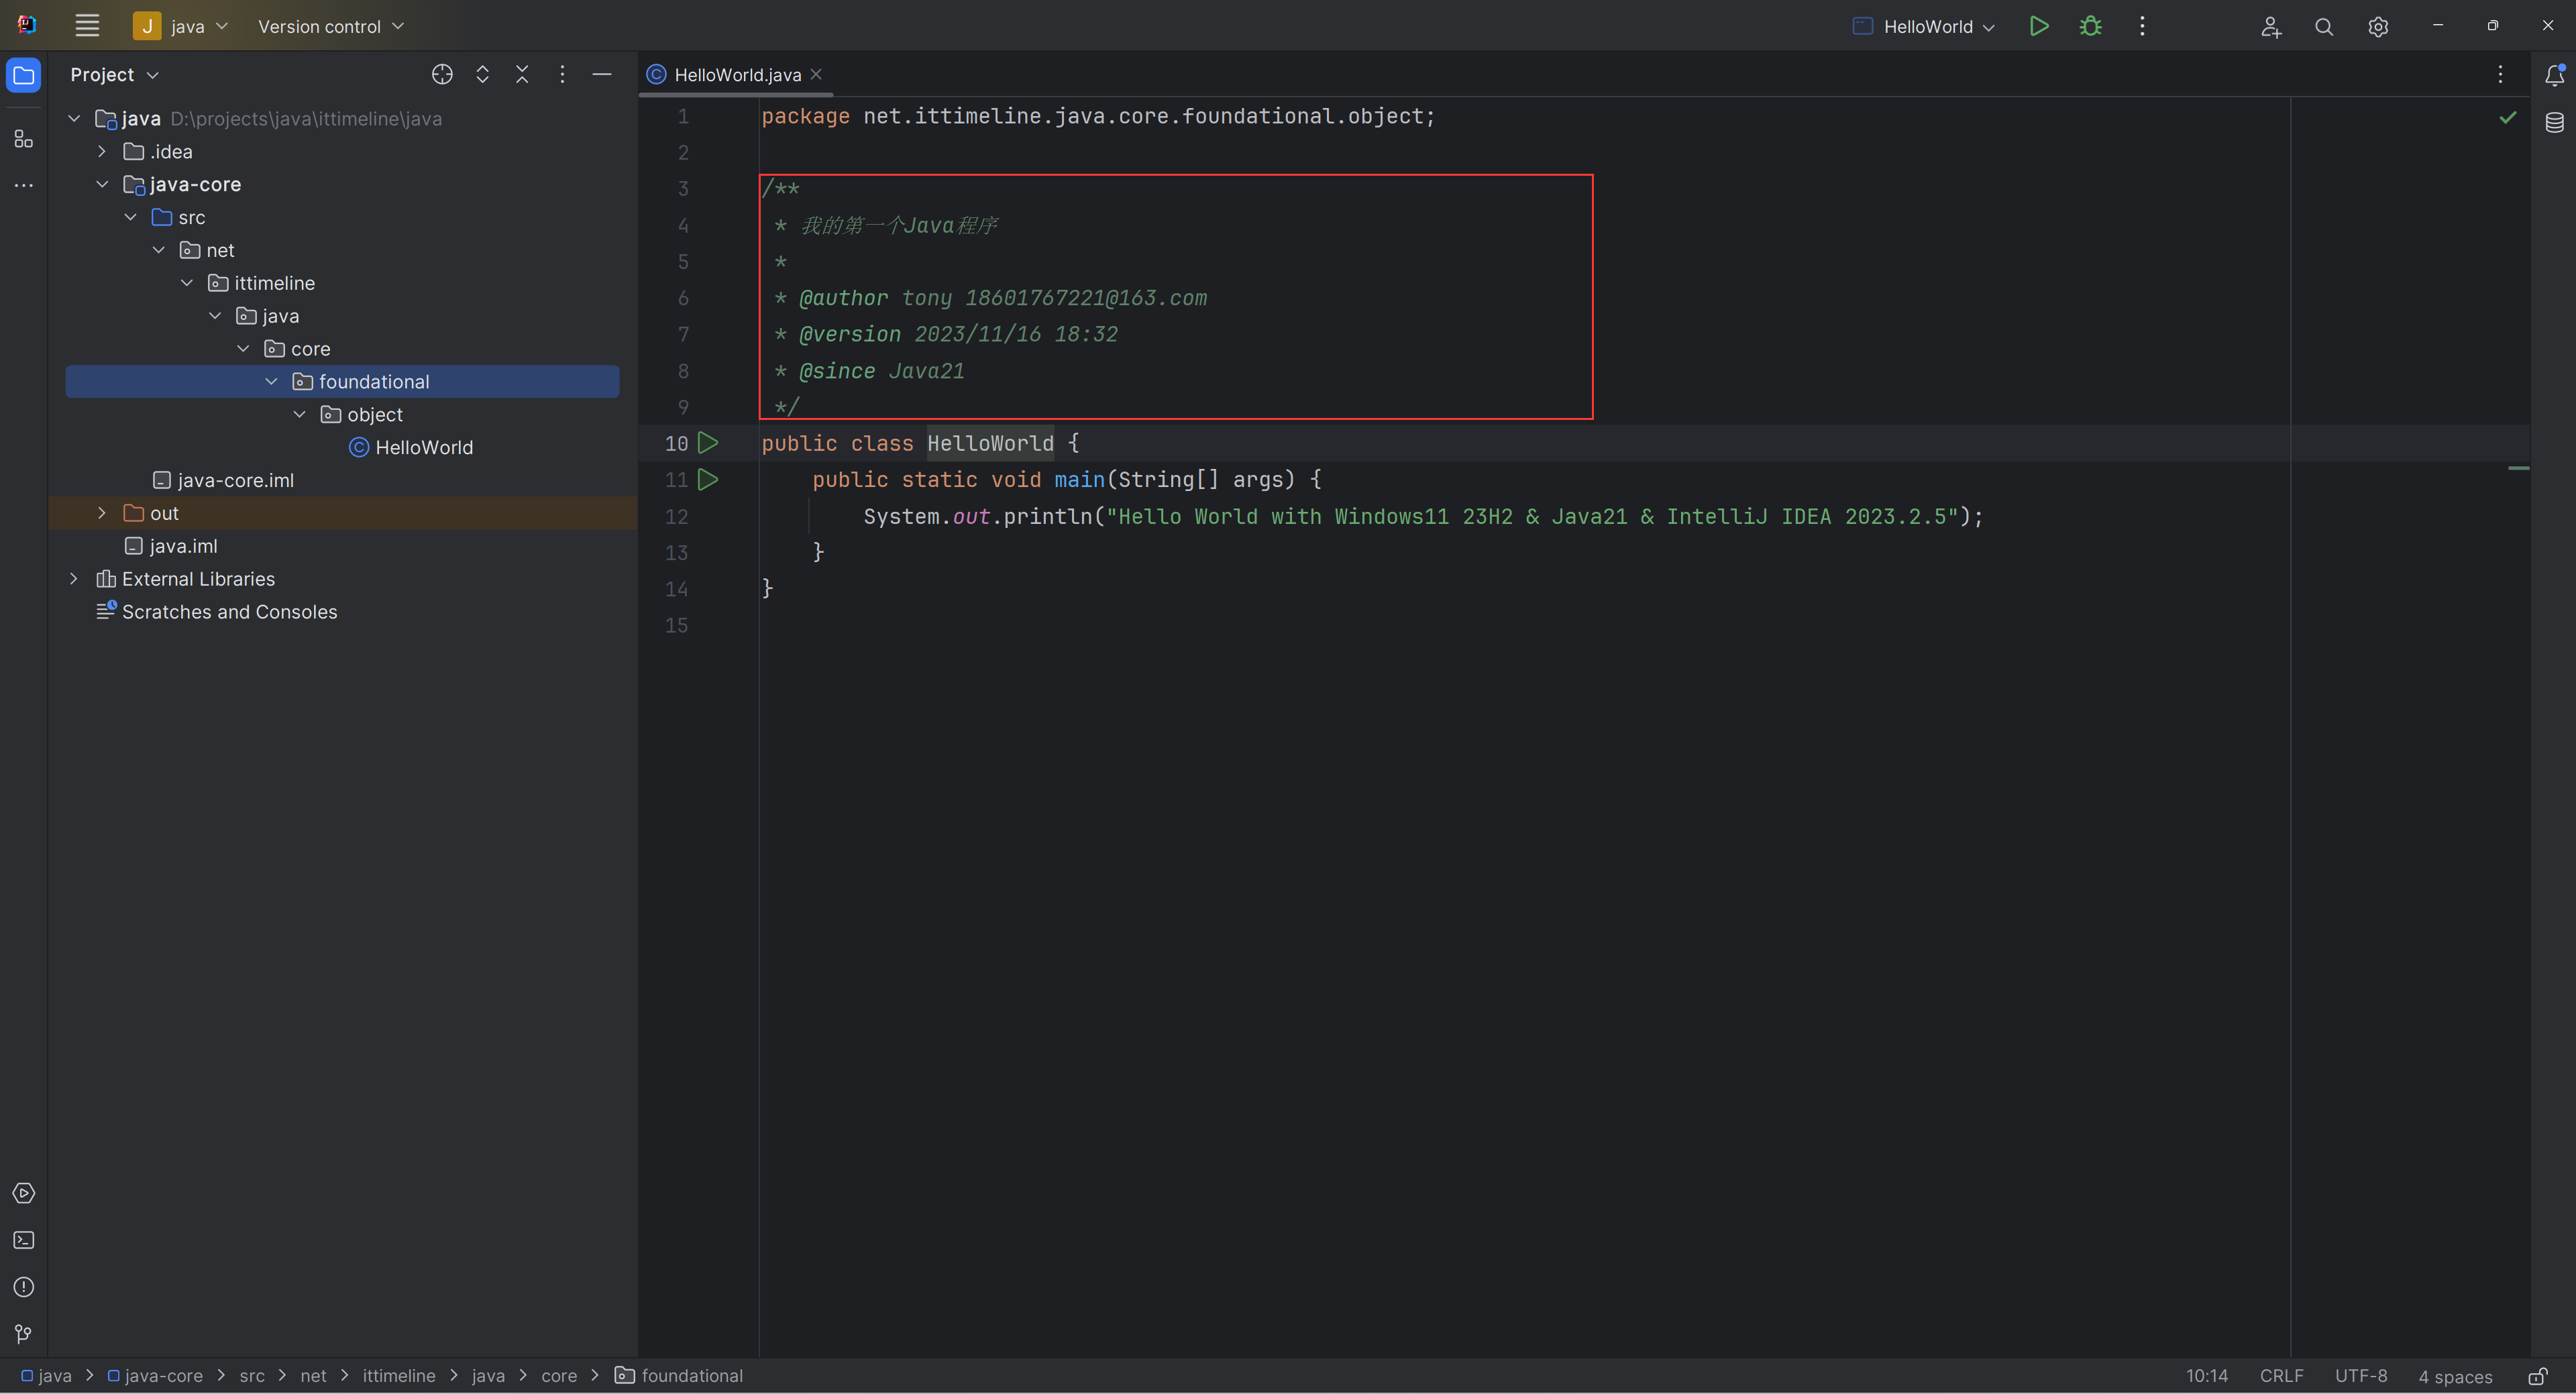This screenshot has width=2576, height=1394.
Task: Click foundational breadcrumb in navigation bar
Action: click(679, 1377)
